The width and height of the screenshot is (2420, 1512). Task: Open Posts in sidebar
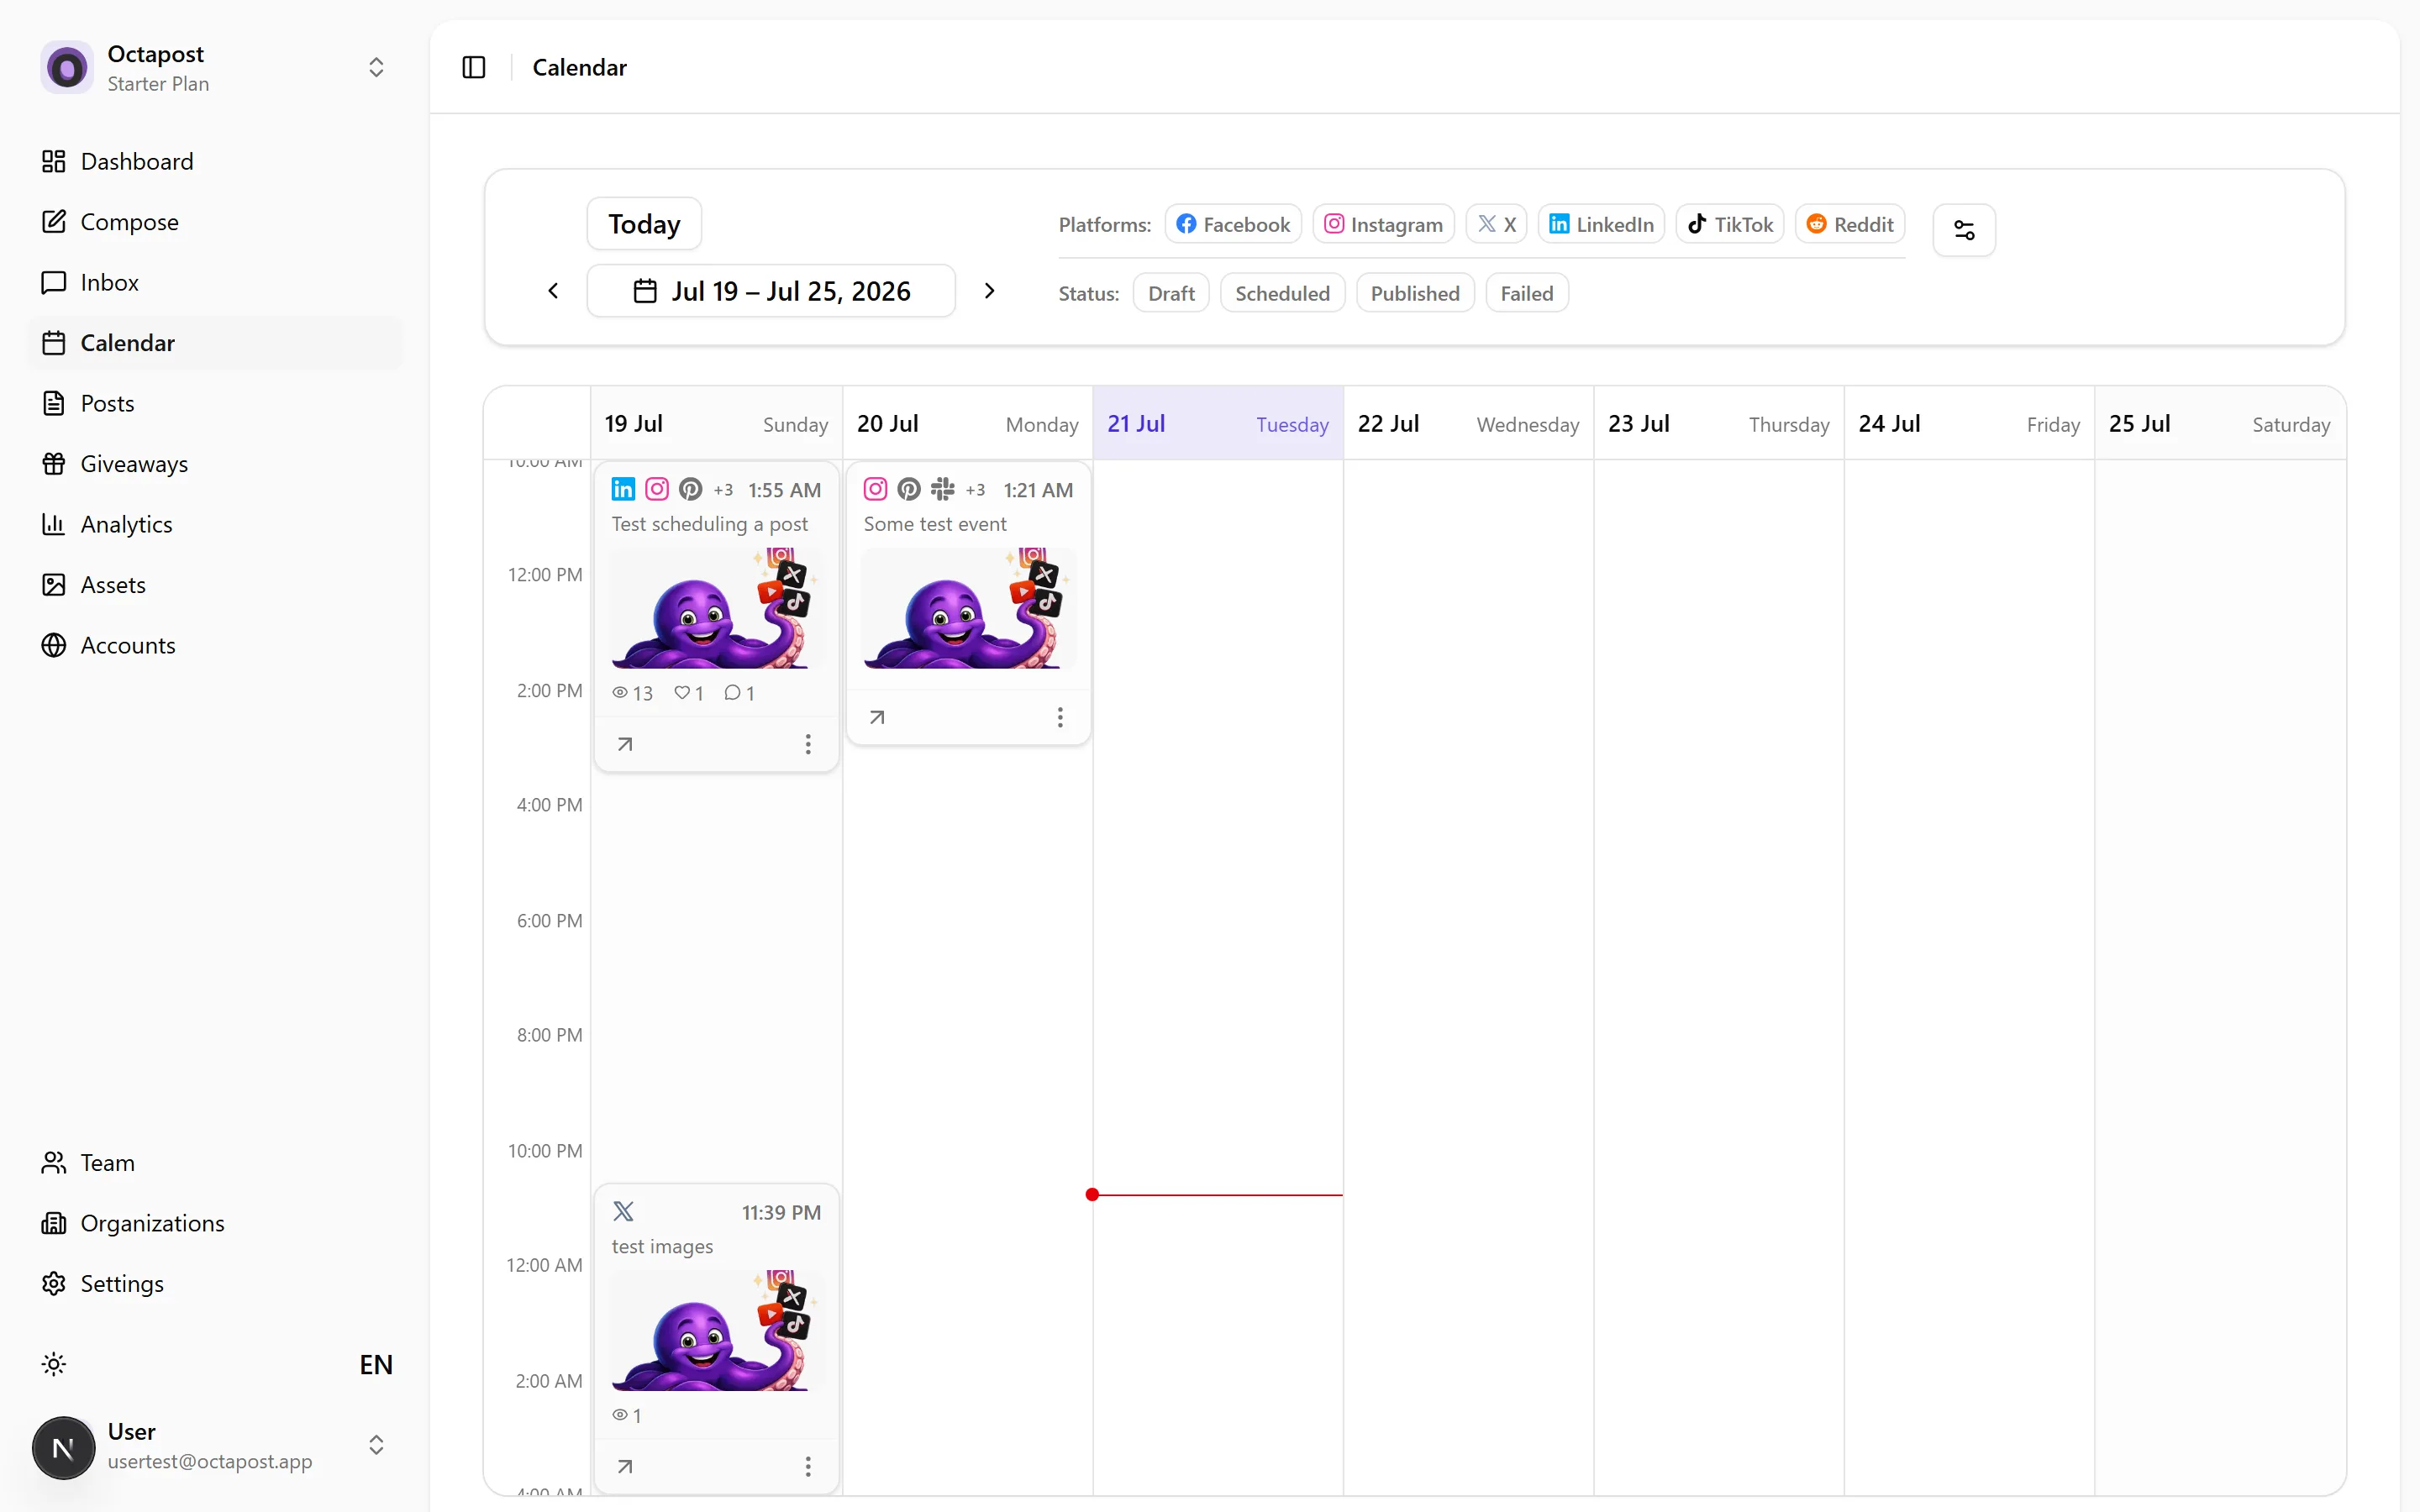coord(216,403)
